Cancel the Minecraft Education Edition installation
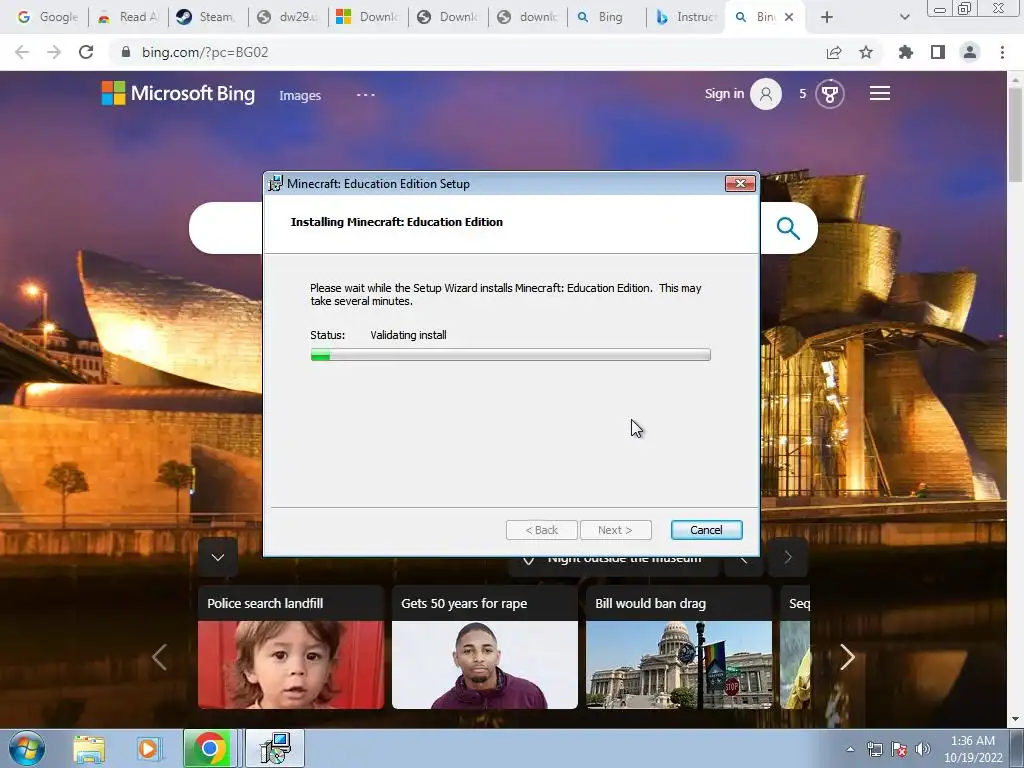The height and width of the screenshot is (768, 1024). coord(706,530)
